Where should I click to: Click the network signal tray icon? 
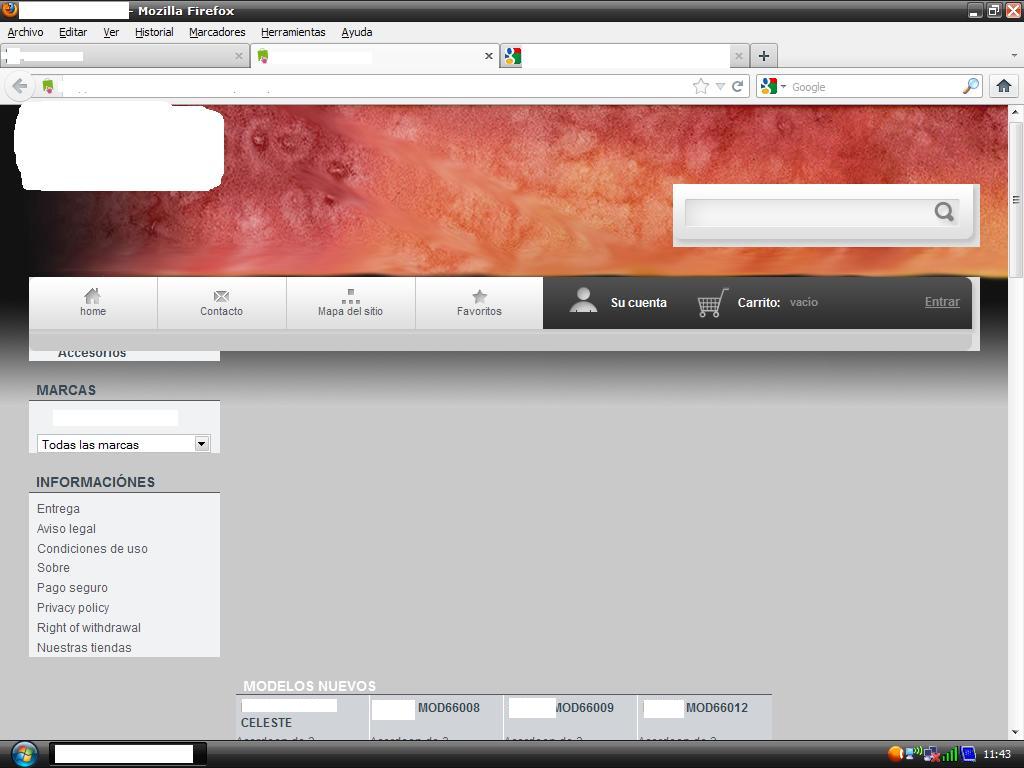pyautogui.click(x=949, y=754)
